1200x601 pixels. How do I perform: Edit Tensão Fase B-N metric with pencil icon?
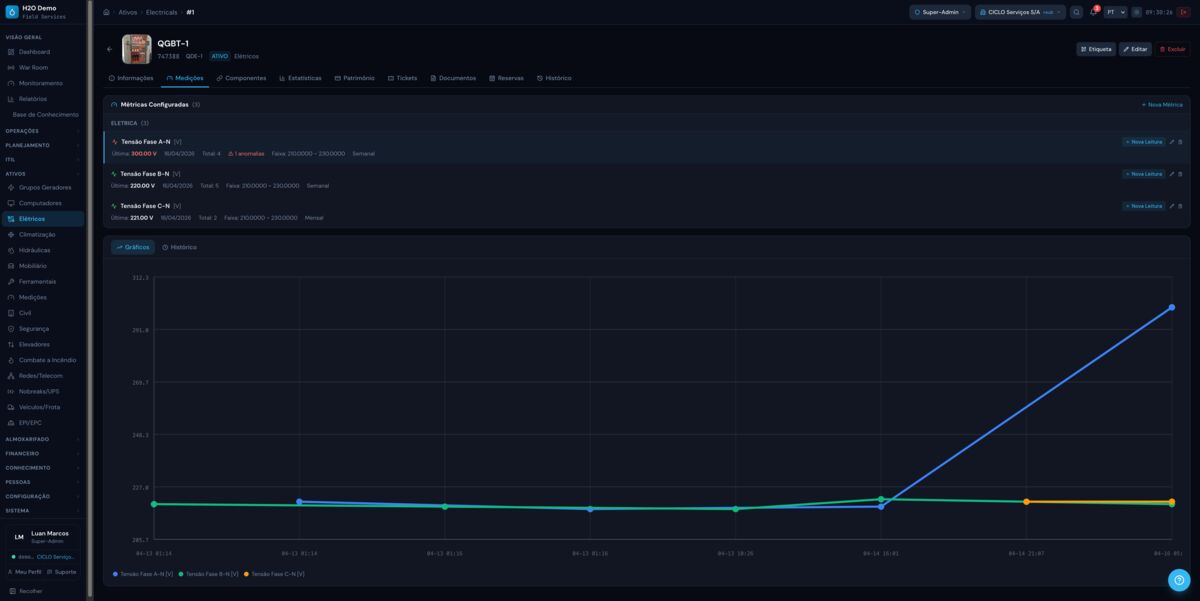pyautogui.click(x=1172, y=174)
